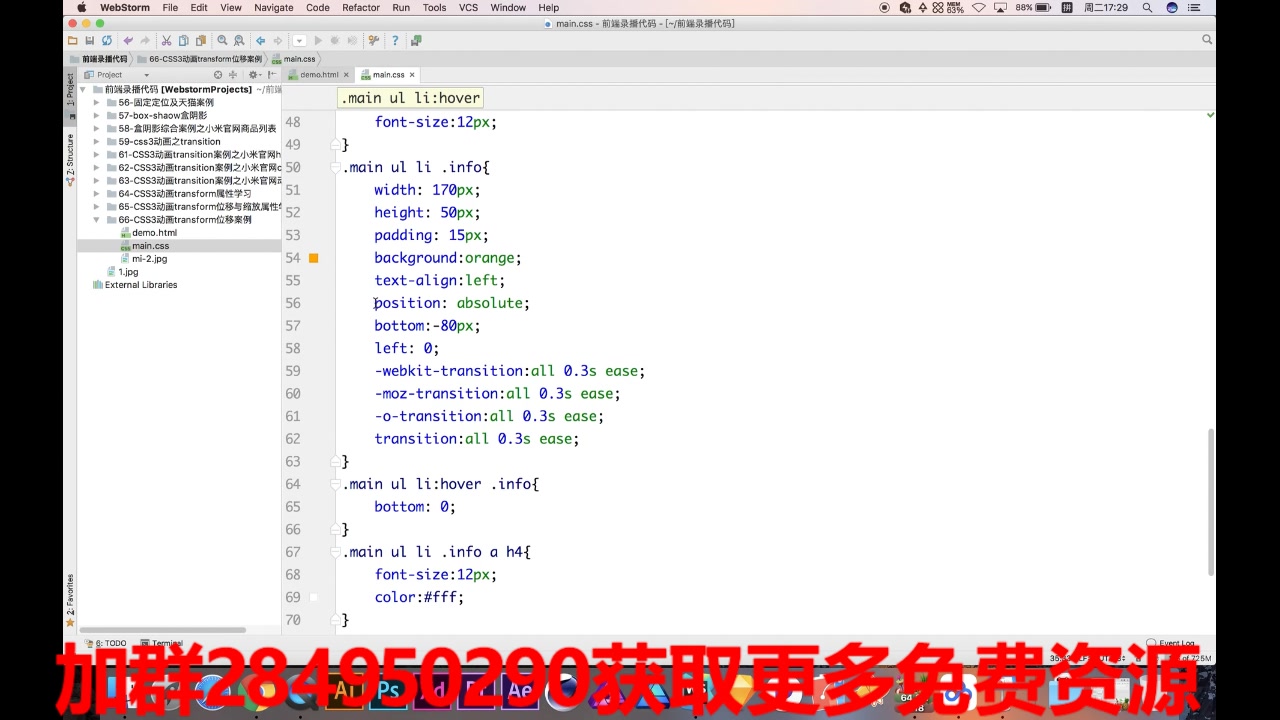Click the Find magnifier toolbar icon
The height and width of the screenshot is (720, 1280).
click(222, 41)
